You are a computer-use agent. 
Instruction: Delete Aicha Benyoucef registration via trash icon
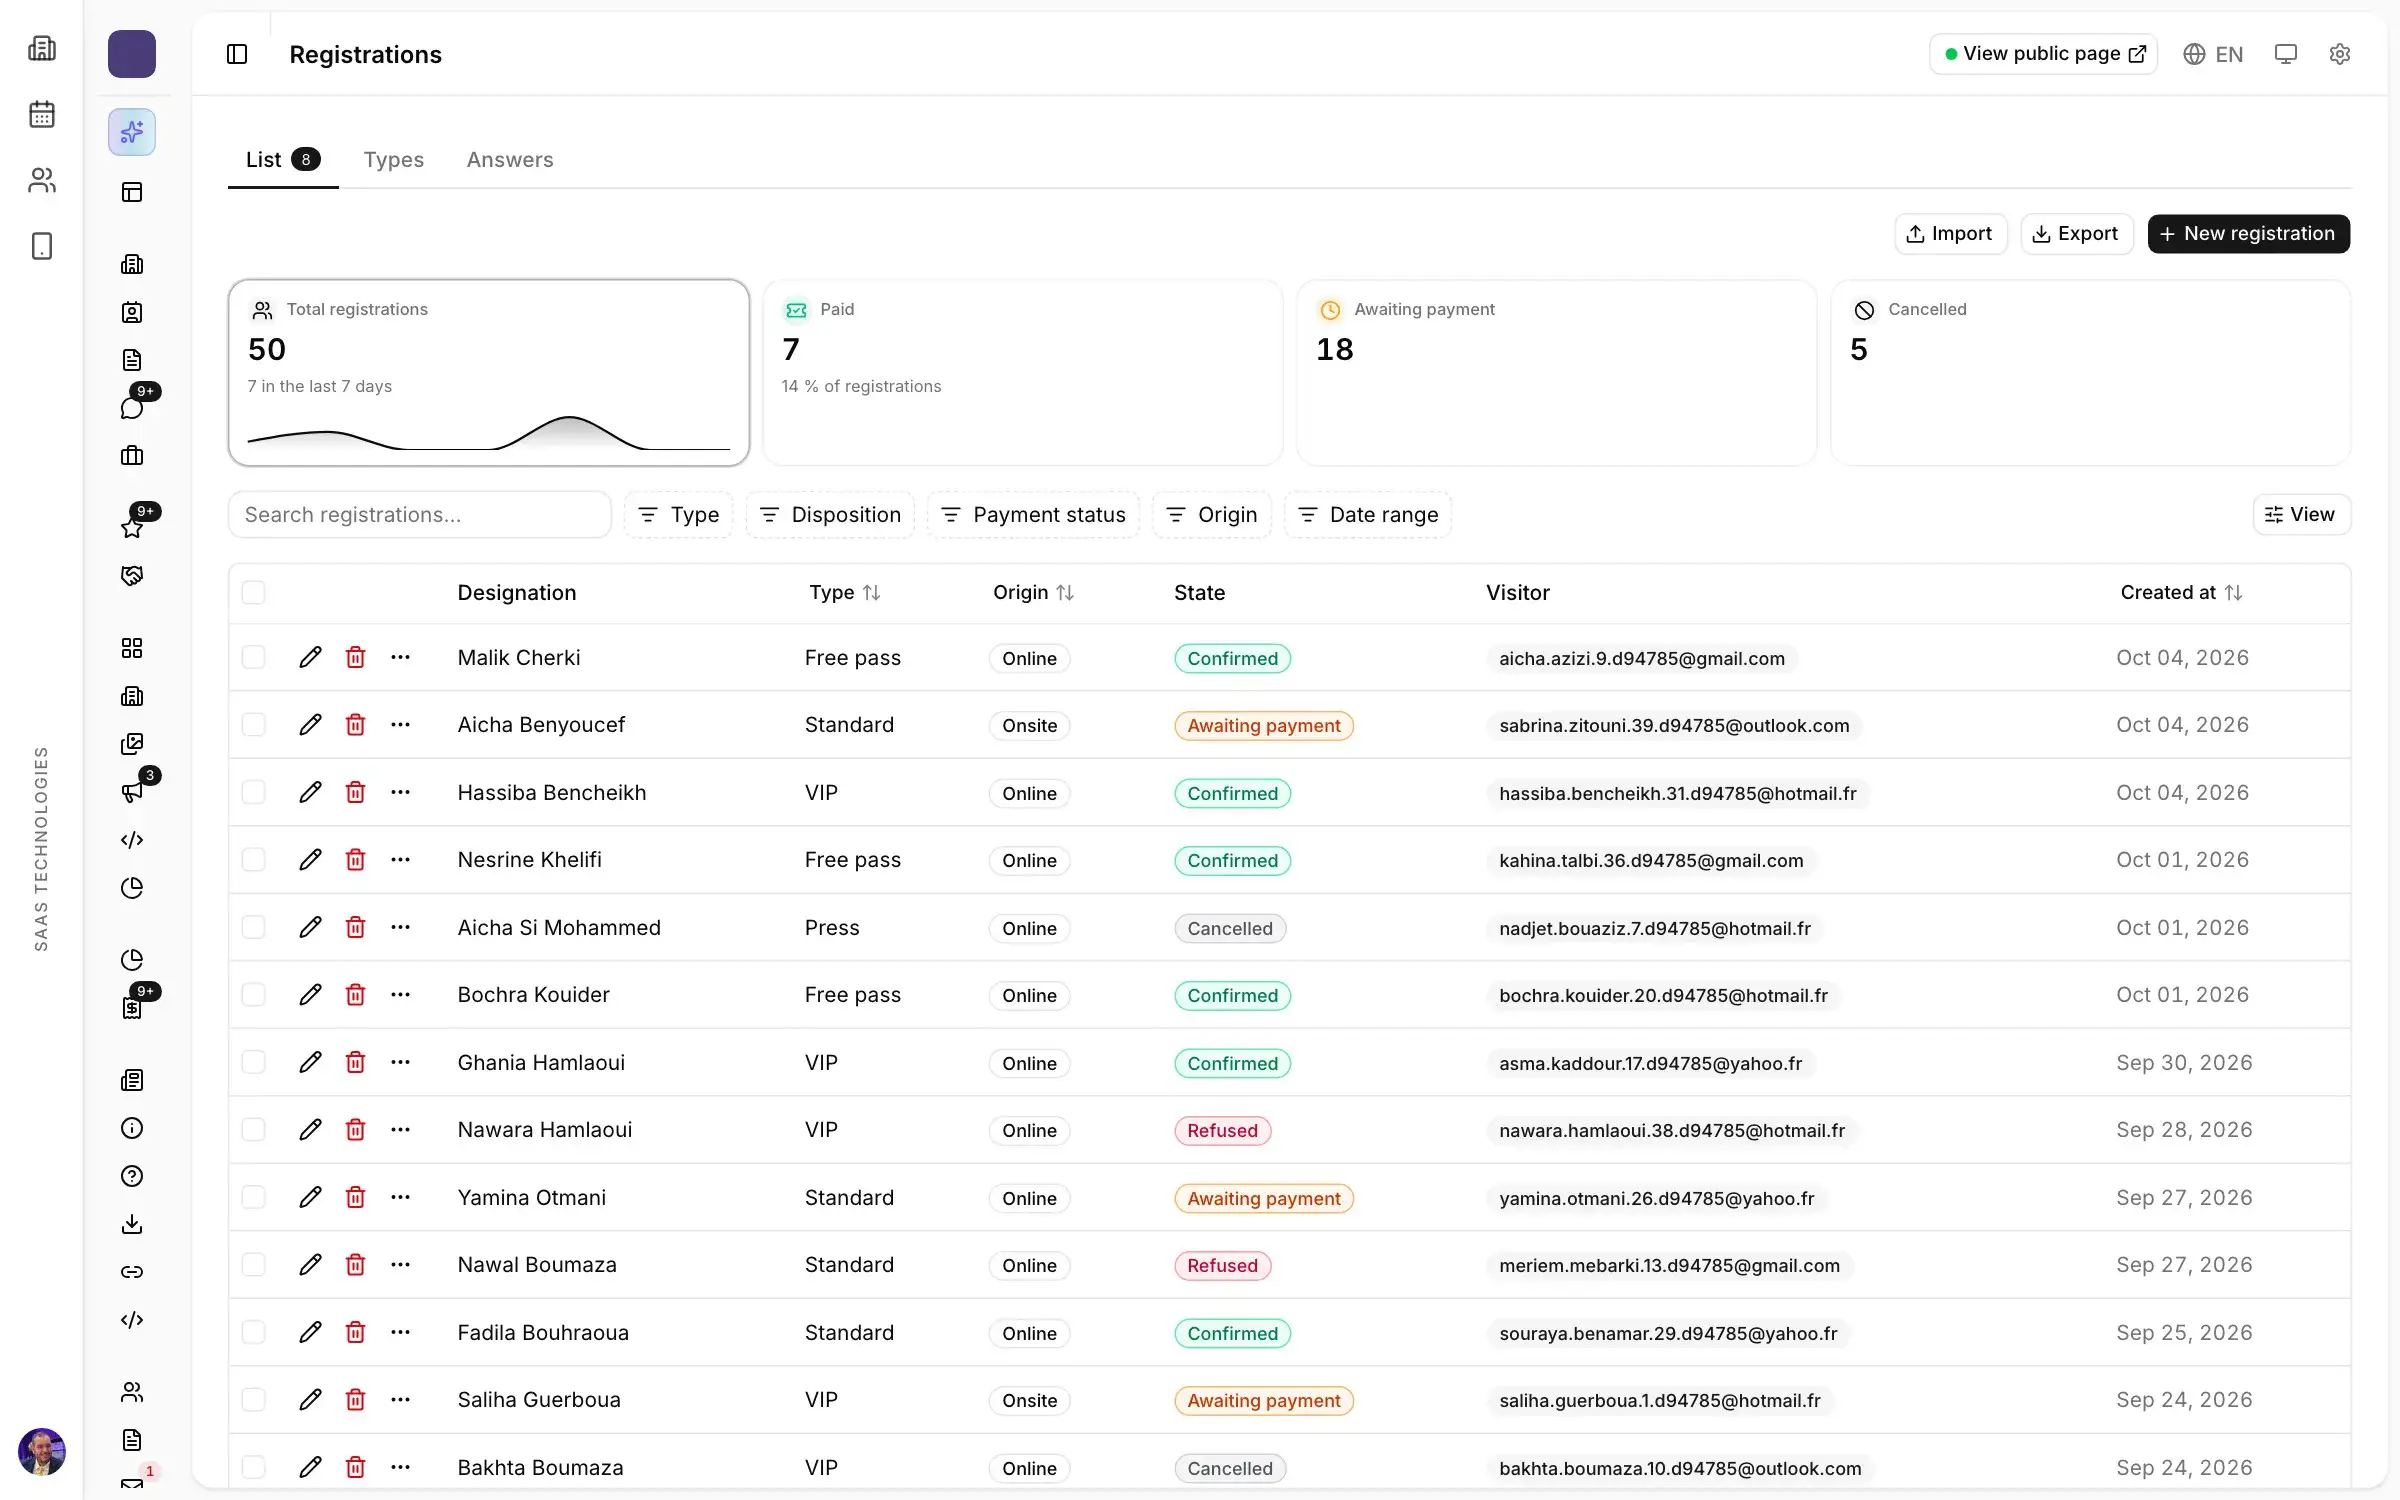355,724
